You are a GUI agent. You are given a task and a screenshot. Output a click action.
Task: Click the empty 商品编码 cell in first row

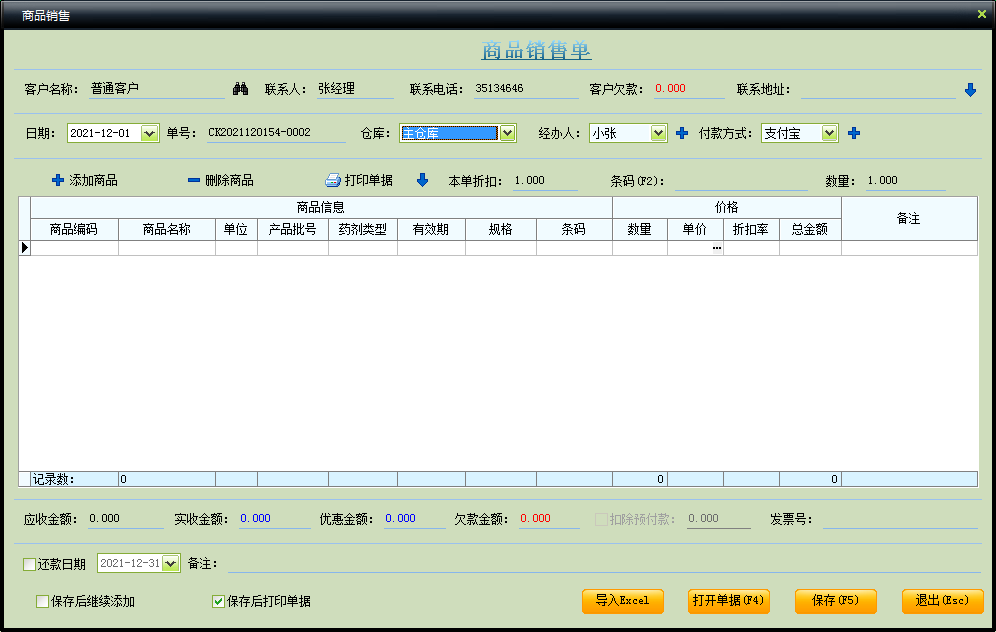click(74, 248)
